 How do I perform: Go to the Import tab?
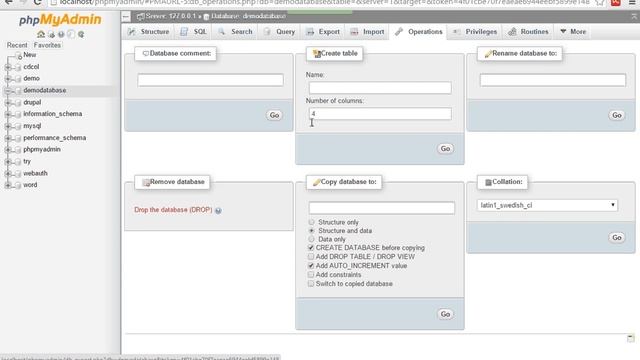point(367,32)
